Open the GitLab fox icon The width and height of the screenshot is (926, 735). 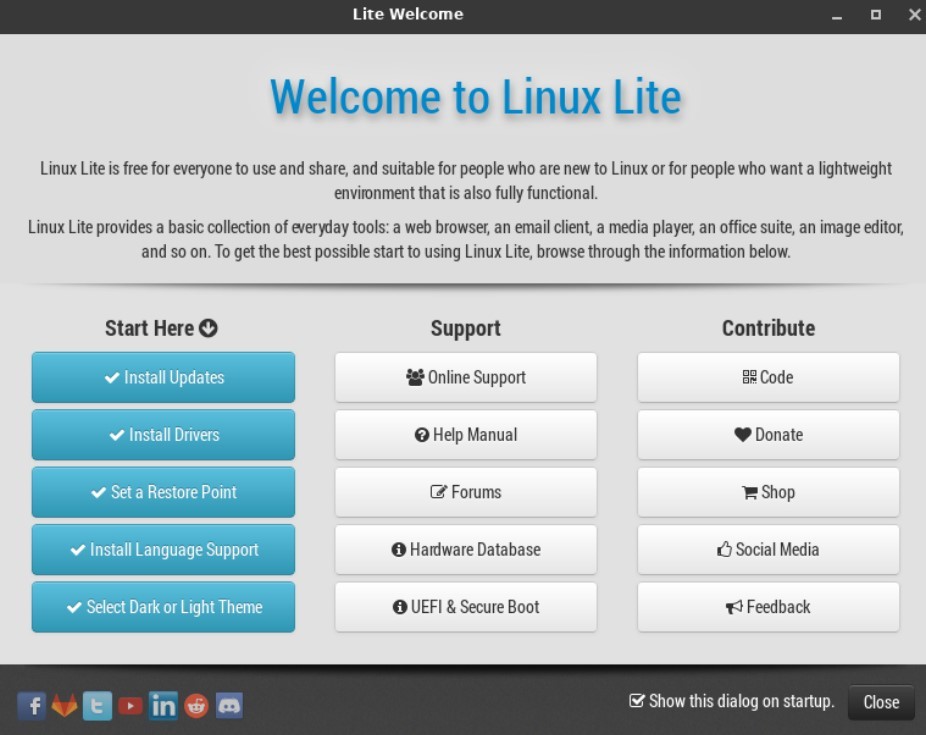[x=64, y=705]
